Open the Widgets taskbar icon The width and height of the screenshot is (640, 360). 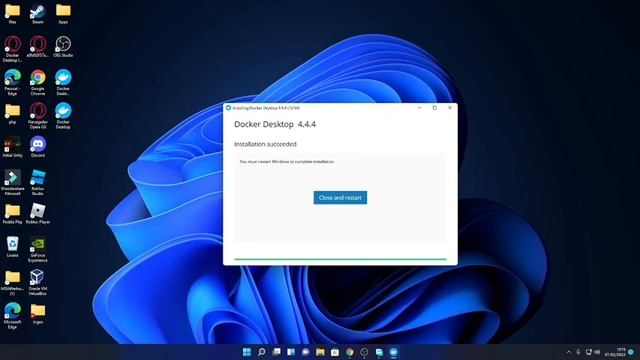tap(291, 352)
